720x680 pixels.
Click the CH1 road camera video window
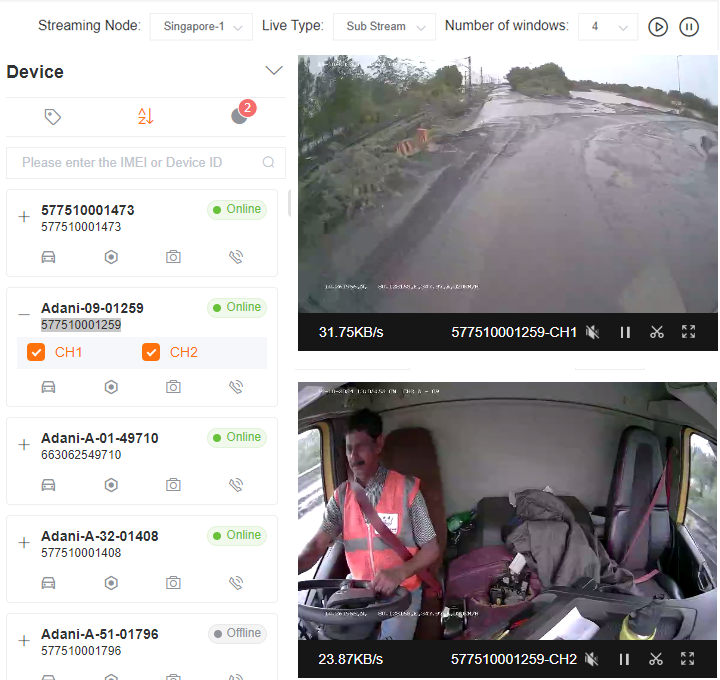point(507,184)
